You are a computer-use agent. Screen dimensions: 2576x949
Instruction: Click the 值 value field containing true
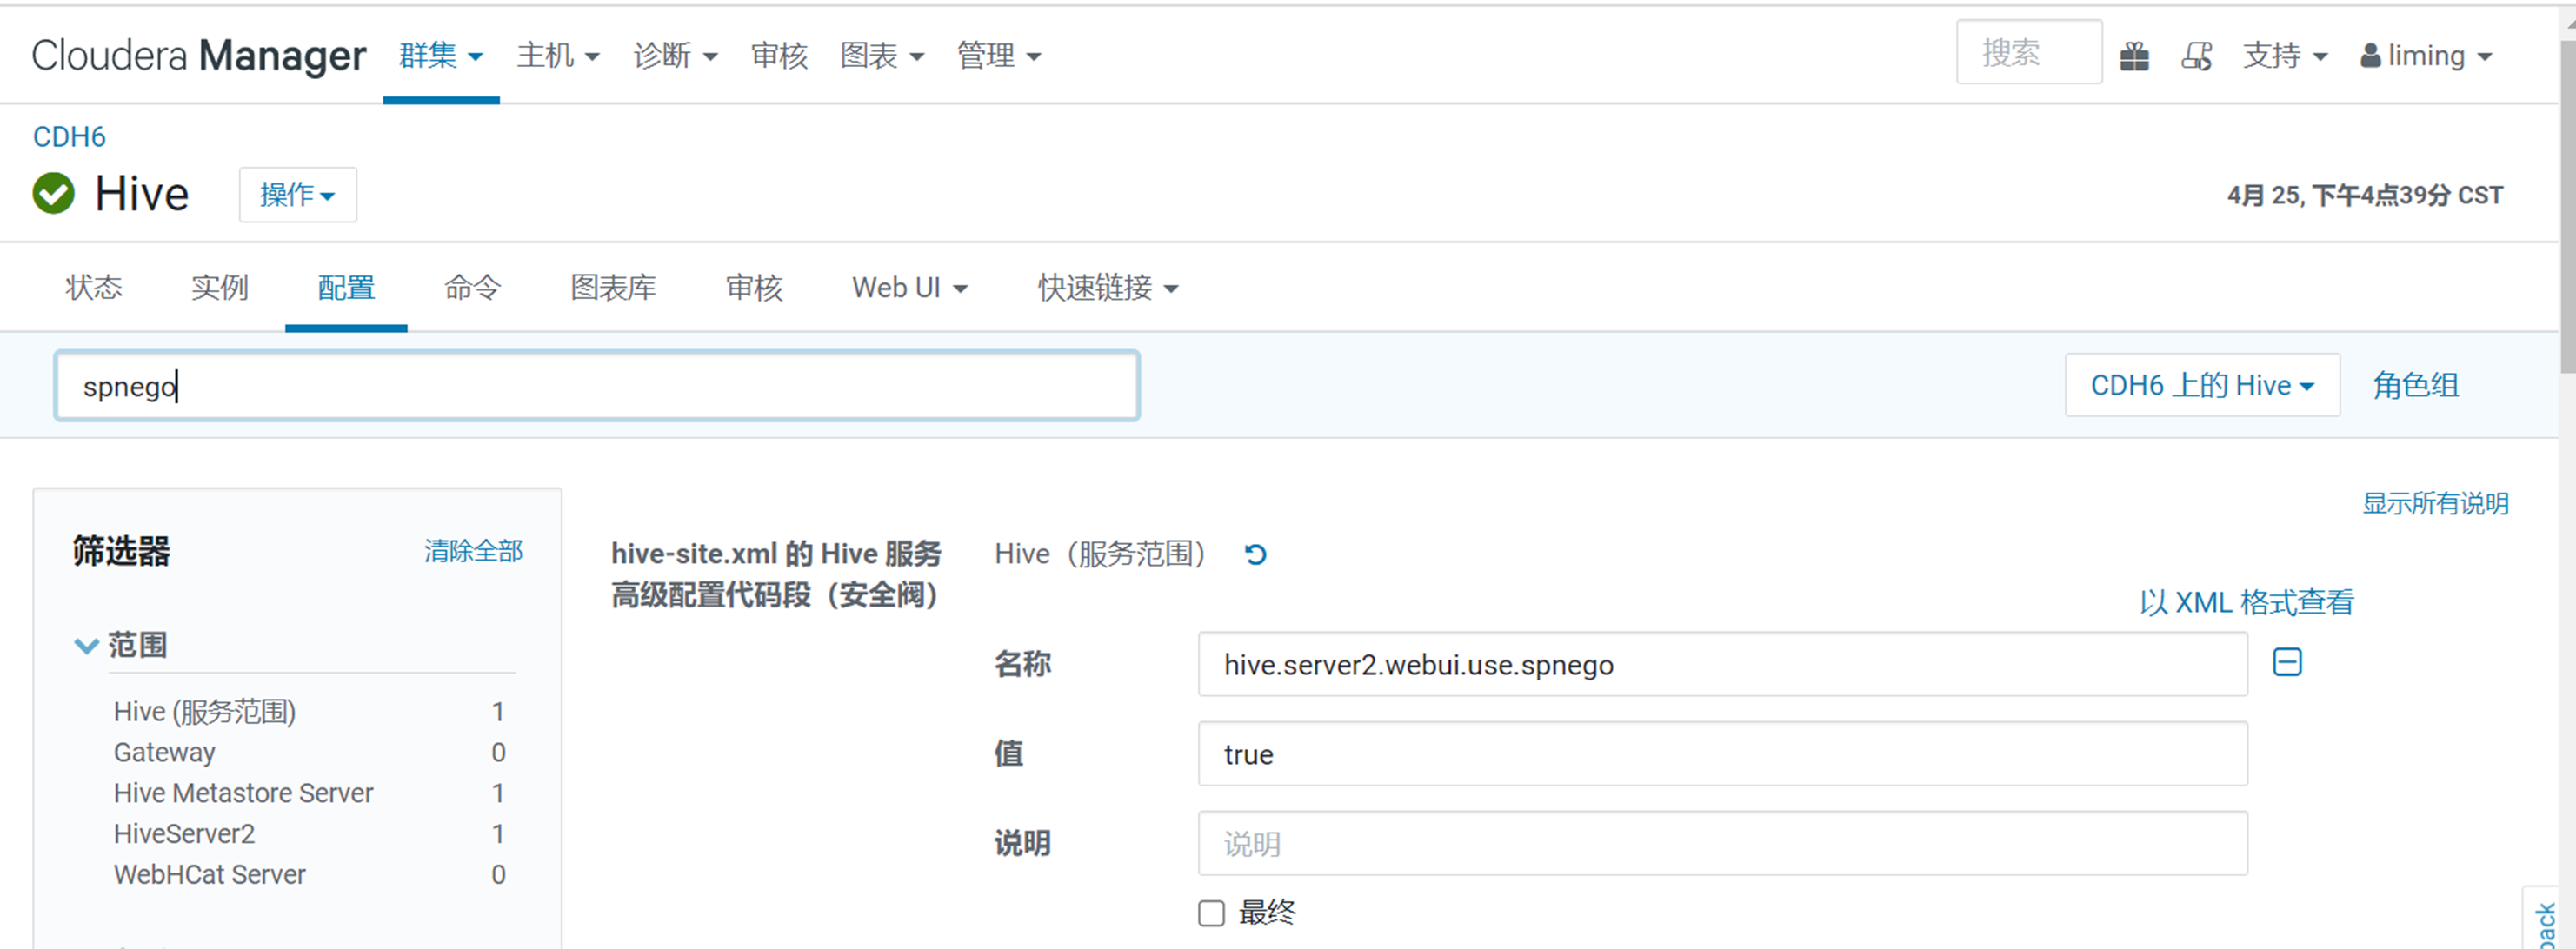1722,754
